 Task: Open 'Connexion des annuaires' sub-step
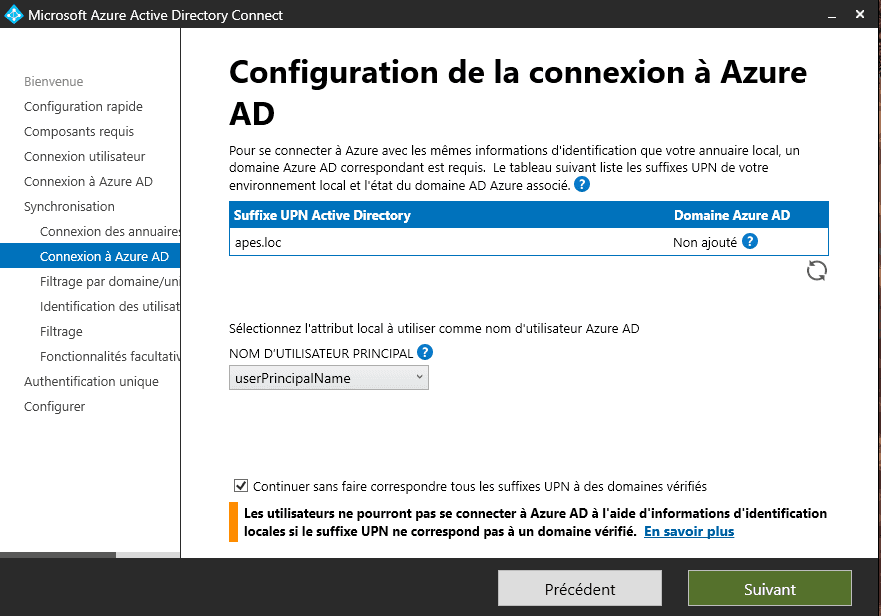(x=109, y=231)
